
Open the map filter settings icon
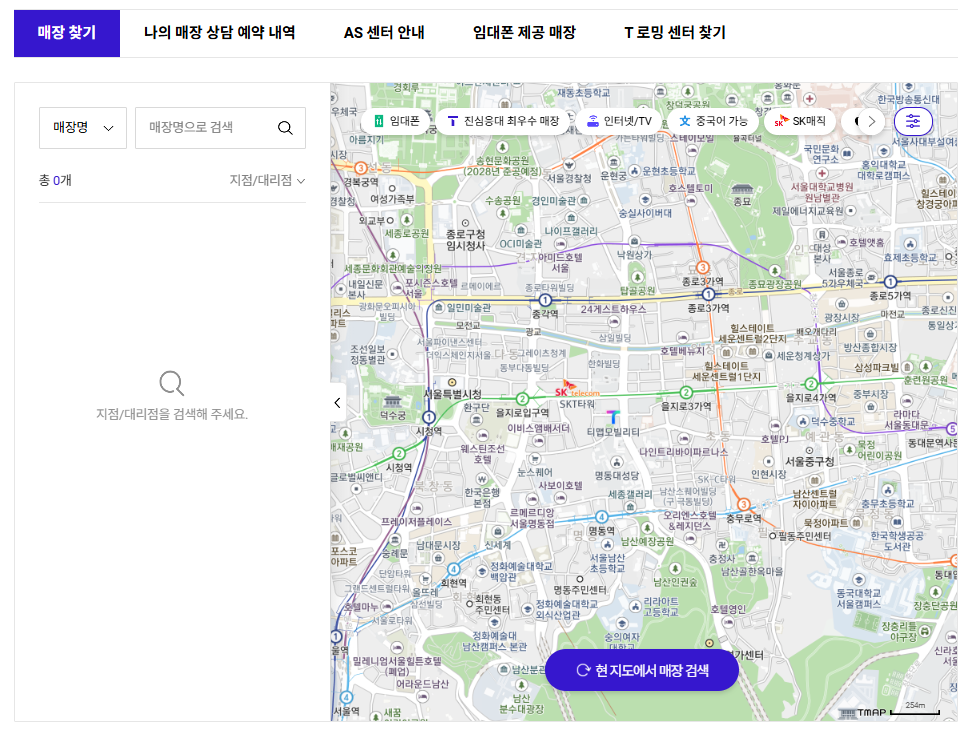tap(912, 121)
